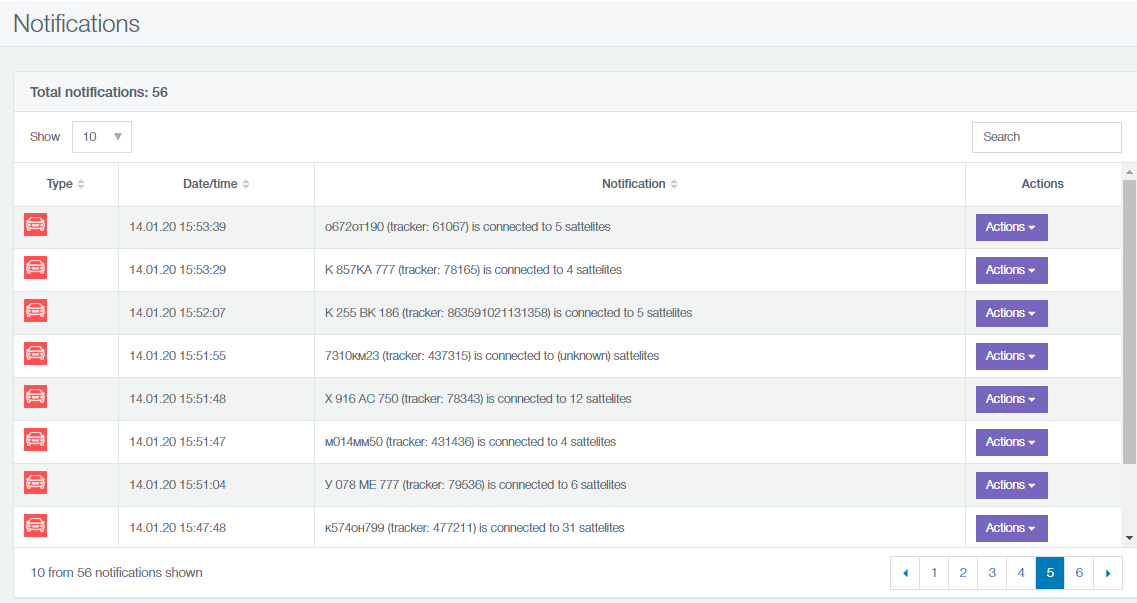Click scrollbar up arrow of table

tap(1129, 172)
